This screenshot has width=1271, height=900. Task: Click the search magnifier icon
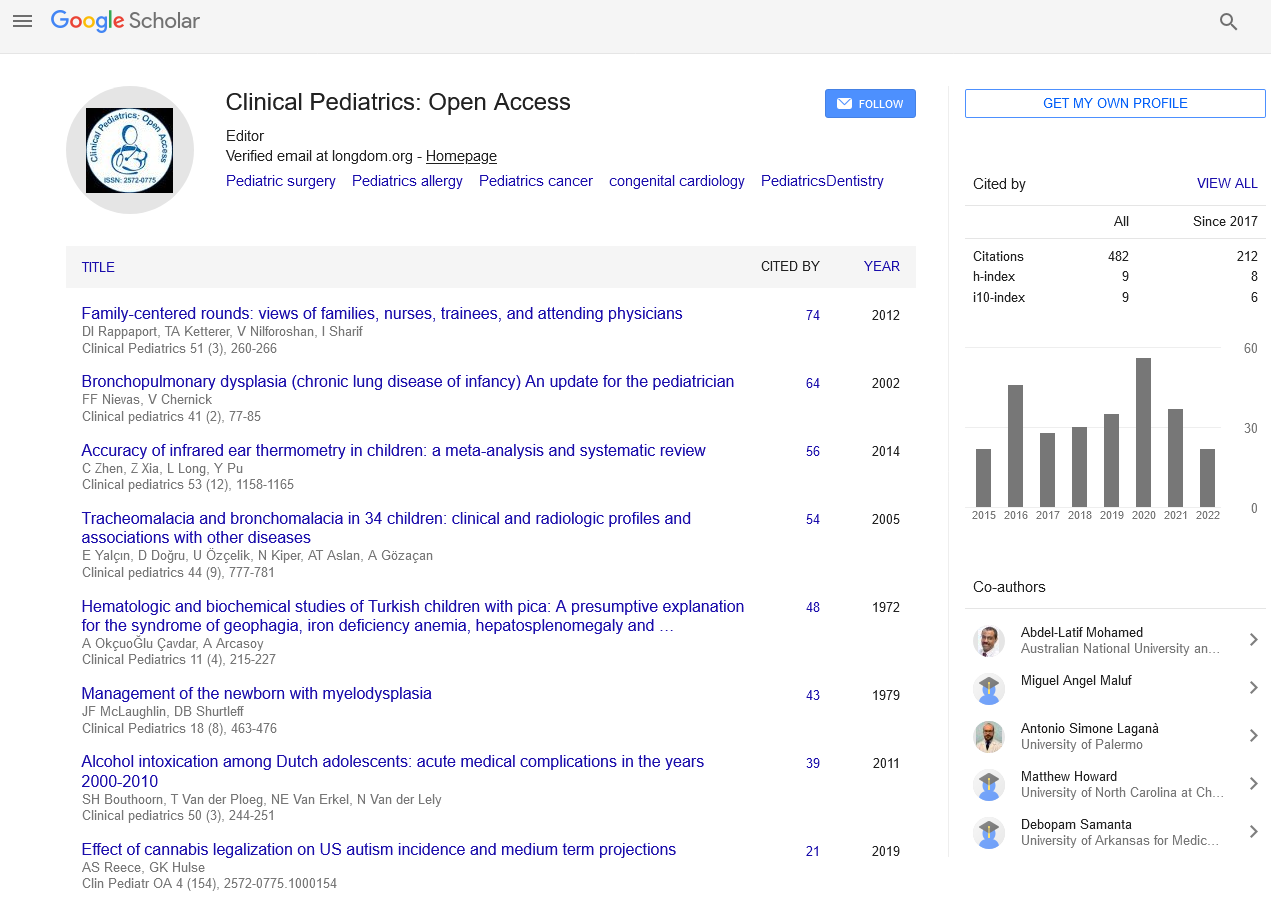point(1229,22)
